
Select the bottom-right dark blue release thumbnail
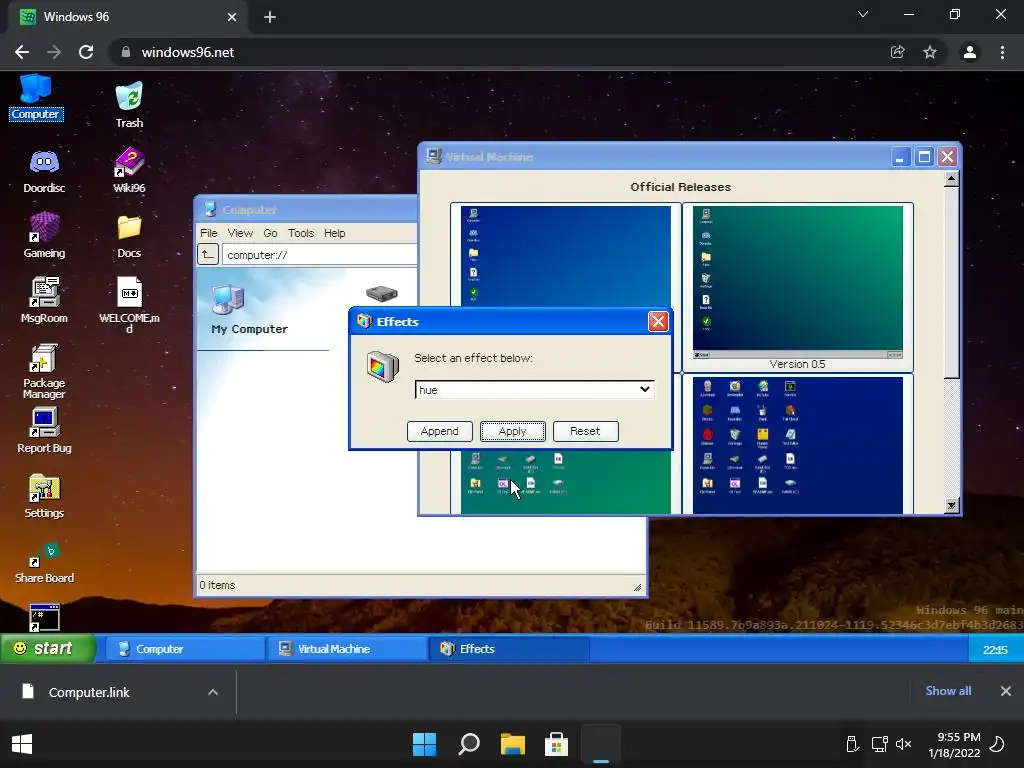[x=797, y=445]
